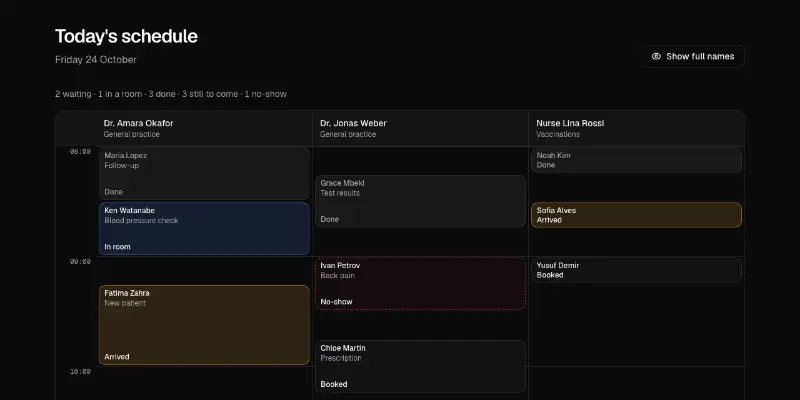Open Ken Watanabe blood pressure check card

click(x=204, y=229)
